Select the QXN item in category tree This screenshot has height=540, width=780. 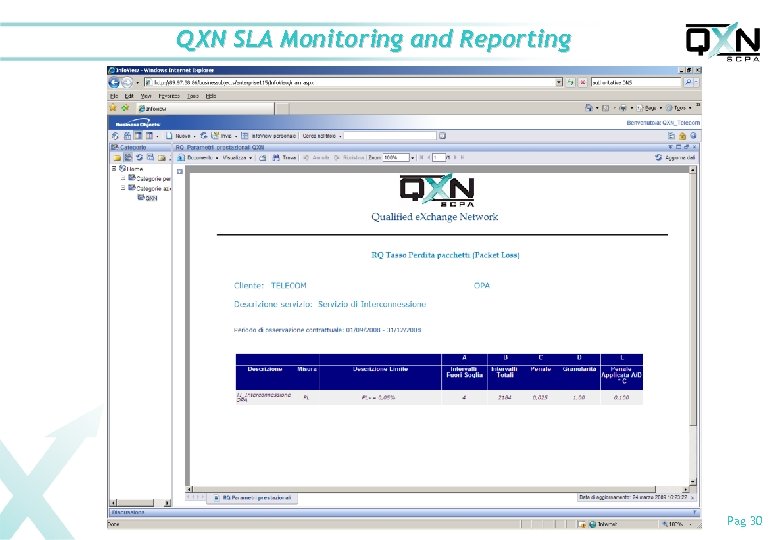tap(148, 197)
